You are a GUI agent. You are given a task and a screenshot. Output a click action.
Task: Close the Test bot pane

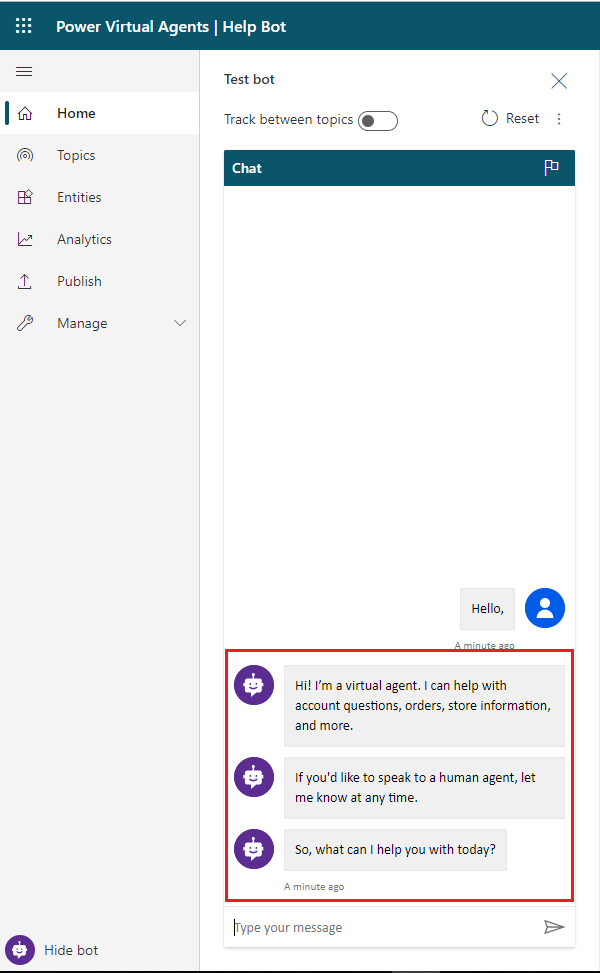559,81
